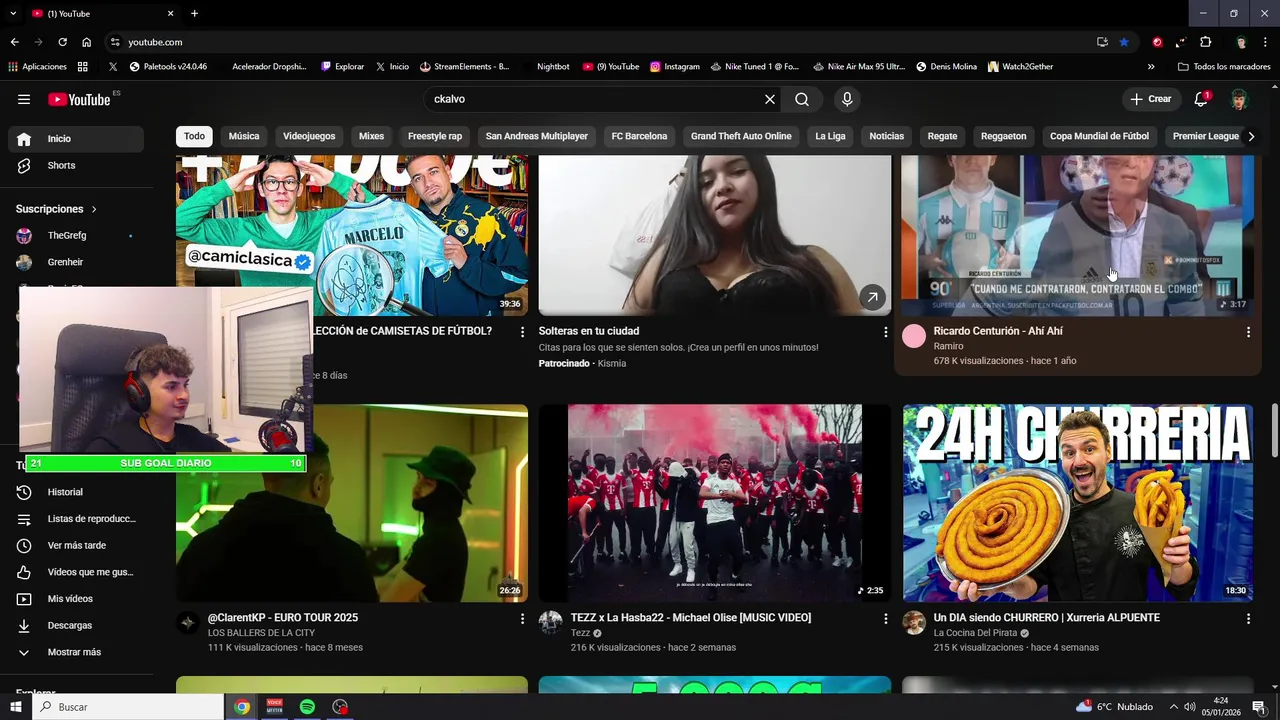Open 24H CHURRERIA video thumbnail

(1078, 503)
